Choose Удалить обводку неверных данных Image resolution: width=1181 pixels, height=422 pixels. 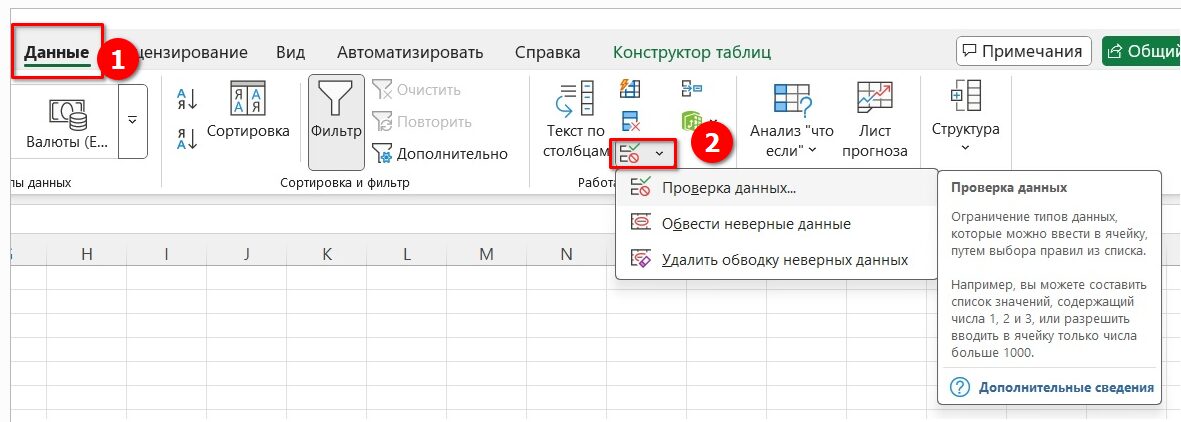coord(775,260)
